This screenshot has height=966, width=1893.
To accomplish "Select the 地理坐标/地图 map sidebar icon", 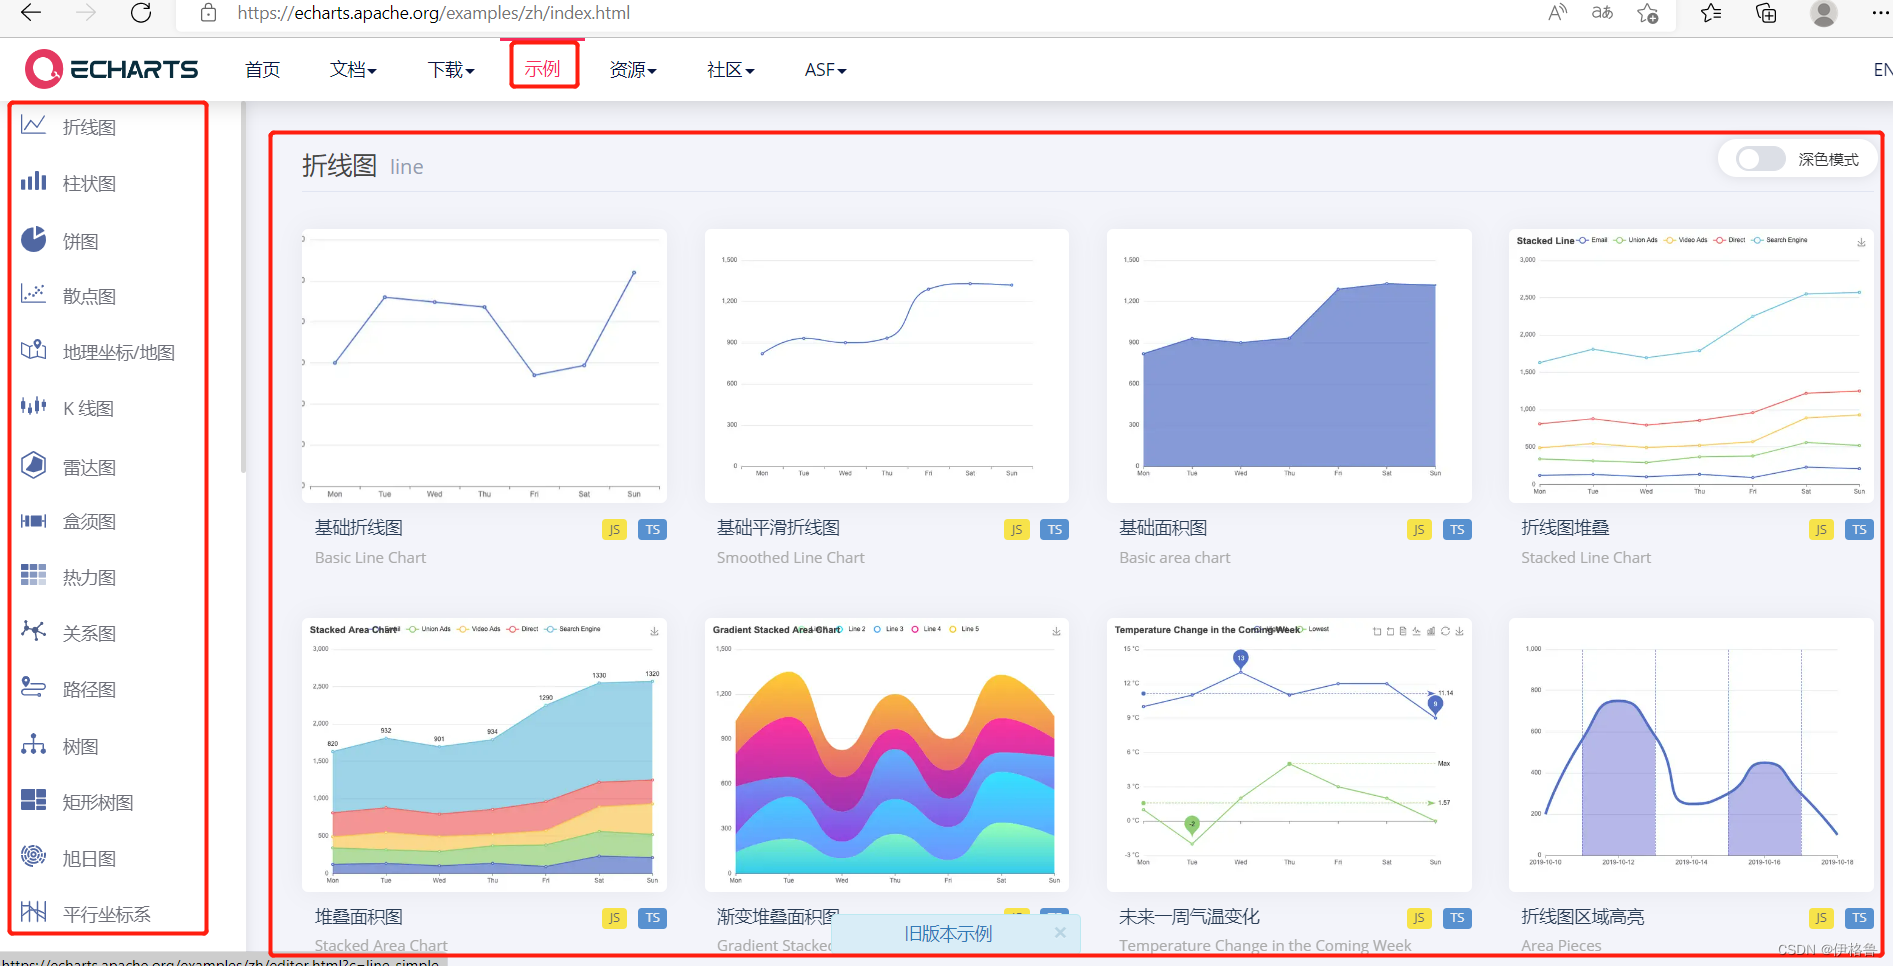I will click(34, 351).
